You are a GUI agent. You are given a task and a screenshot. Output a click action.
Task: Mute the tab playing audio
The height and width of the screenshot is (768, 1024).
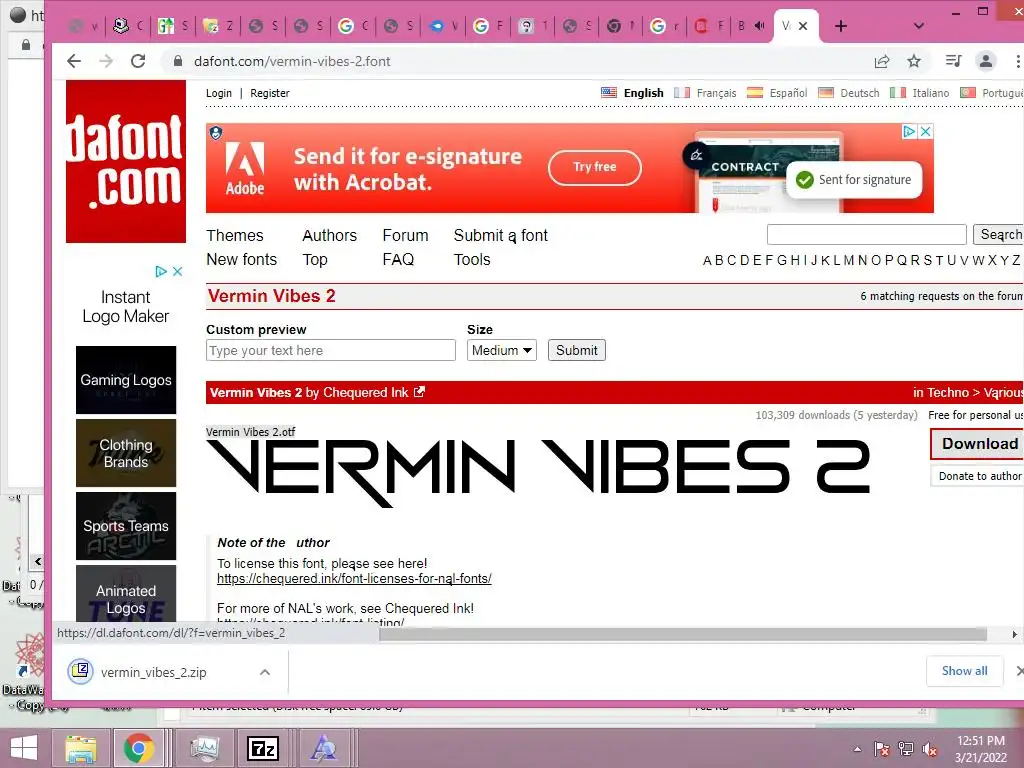(x=760, y=26)
